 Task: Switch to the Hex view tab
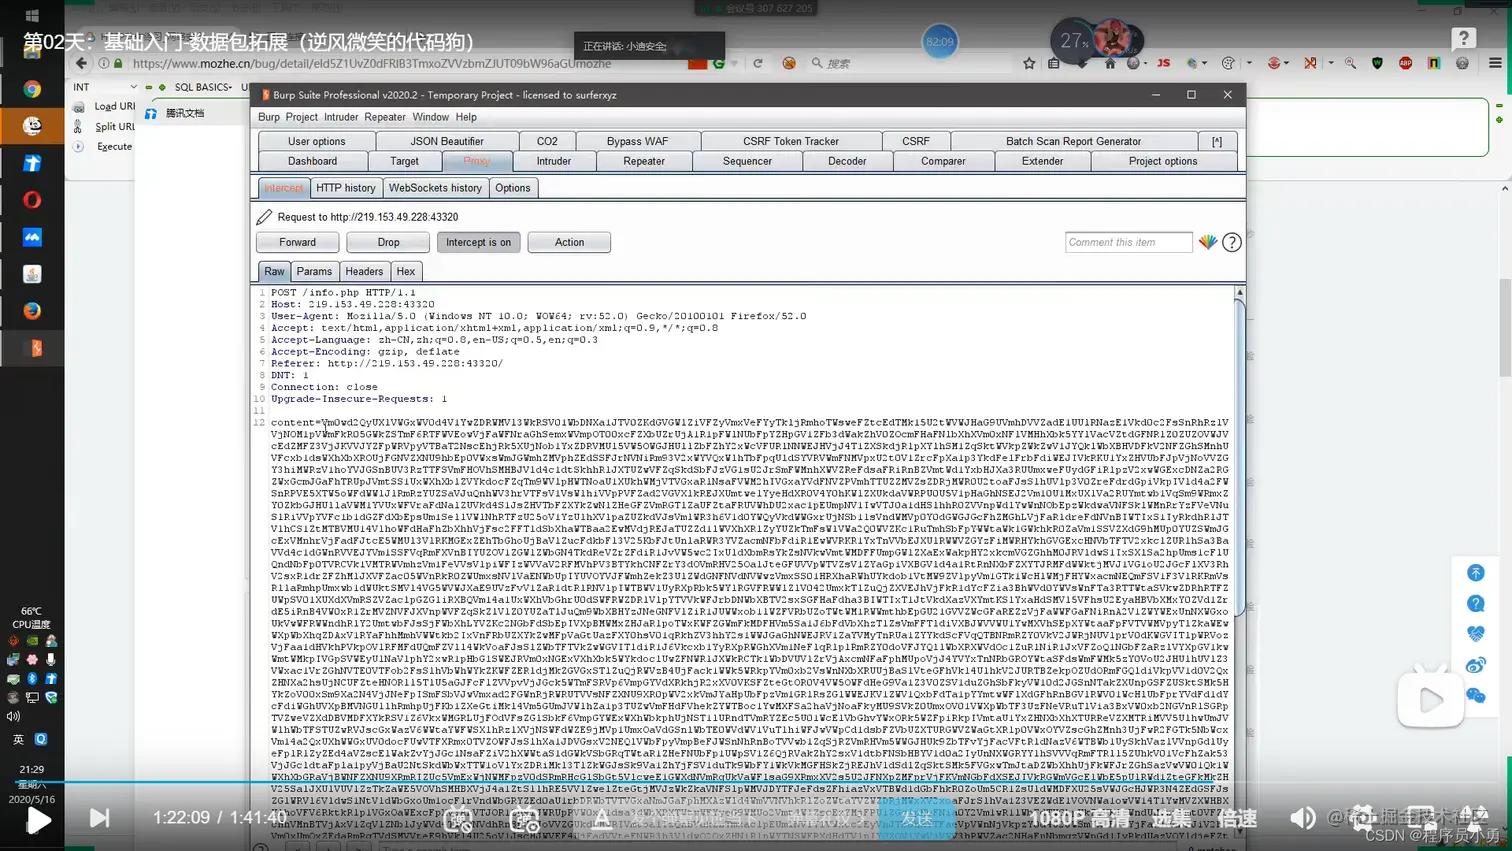(405, 271)
